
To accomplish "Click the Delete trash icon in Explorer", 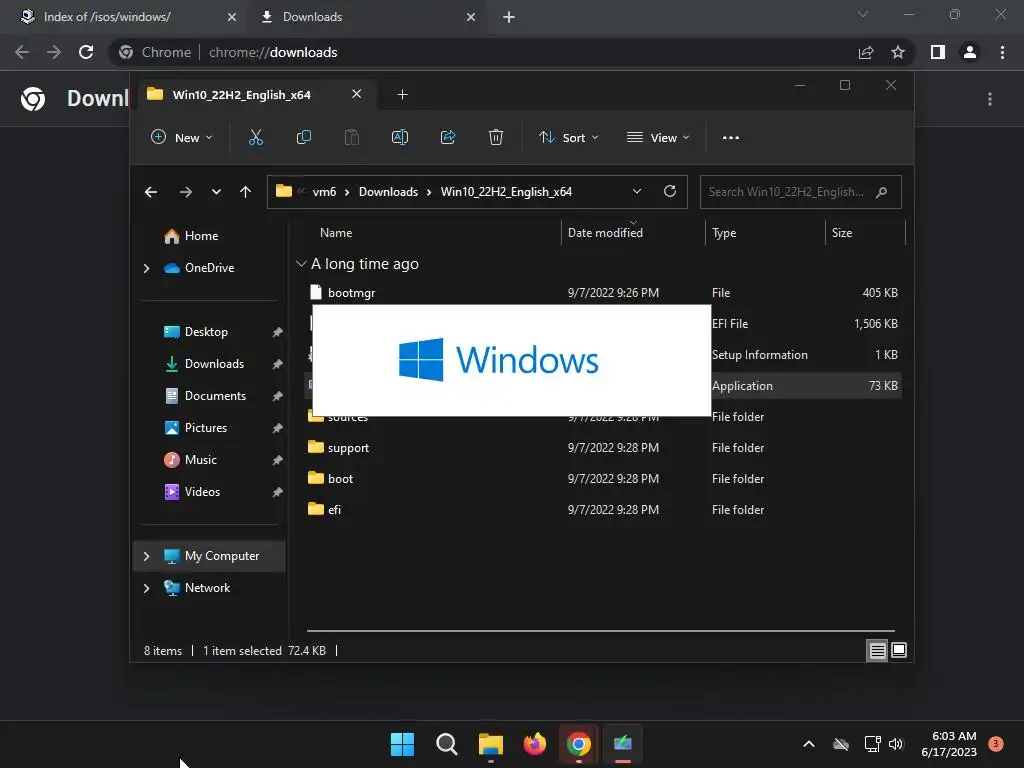I will 496,137.
